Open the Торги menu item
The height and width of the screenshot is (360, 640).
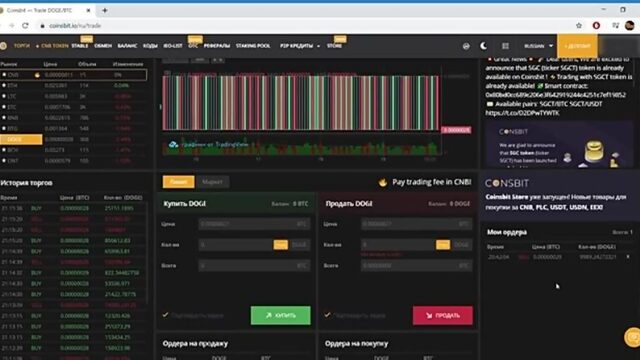click(22, 46)
